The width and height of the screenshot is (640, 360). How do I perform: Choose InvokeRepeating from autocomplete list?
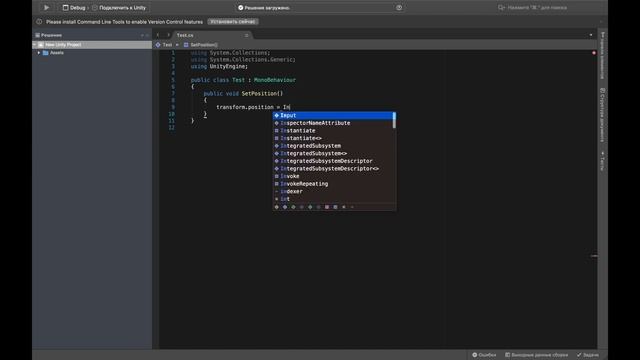click(333, 184)
